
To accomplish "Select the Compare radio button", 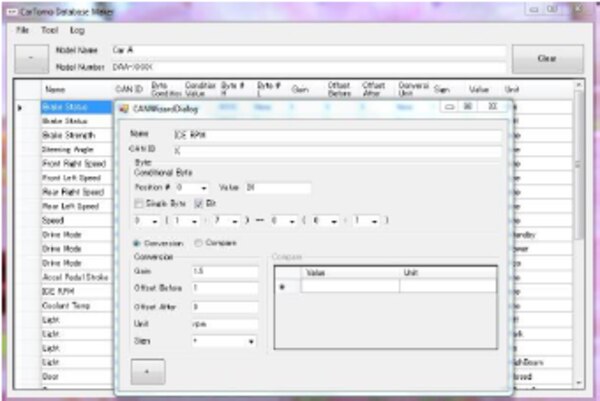I will 198,243.
